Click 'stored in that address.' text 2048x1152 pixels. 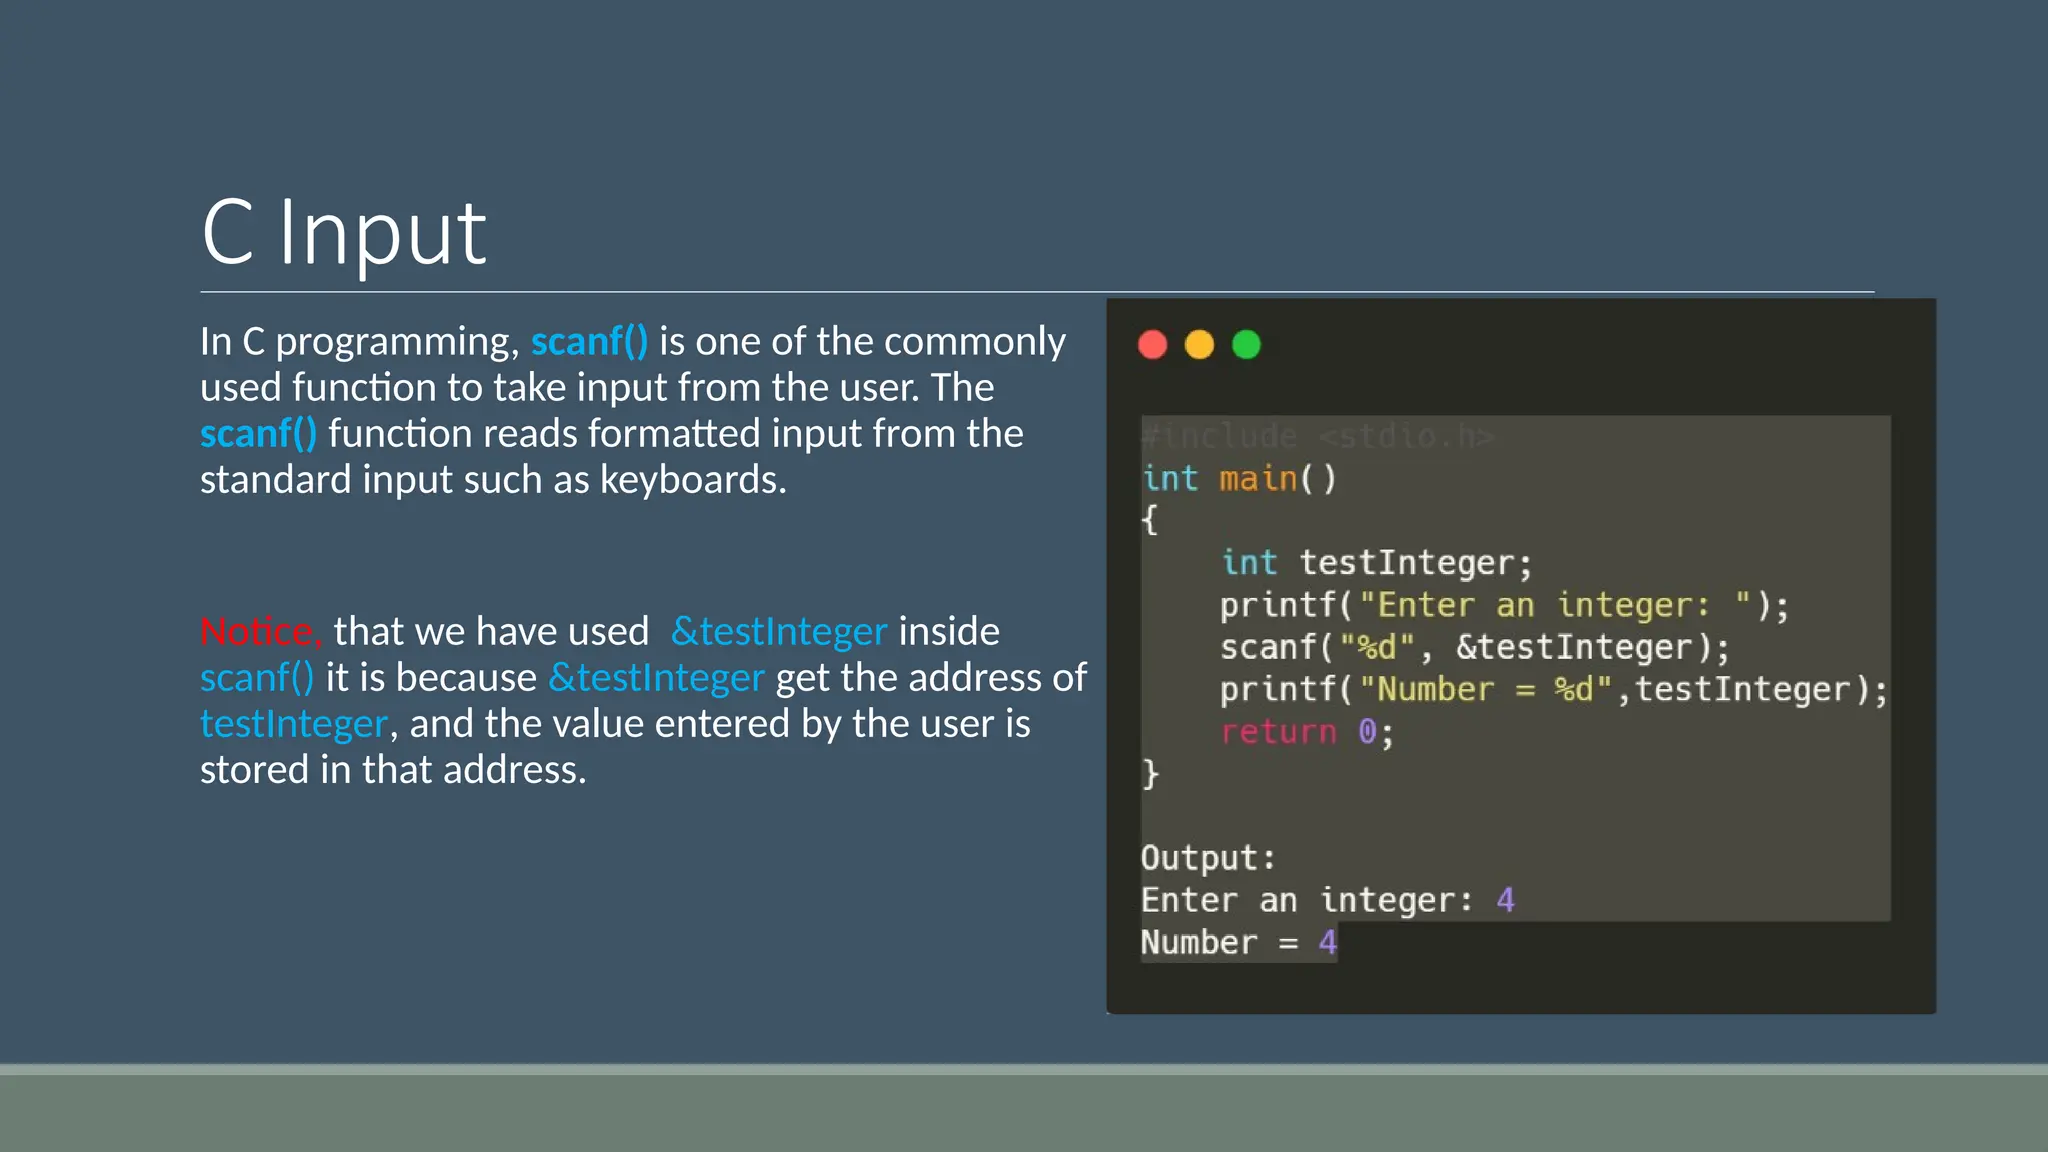click(393, 770)
